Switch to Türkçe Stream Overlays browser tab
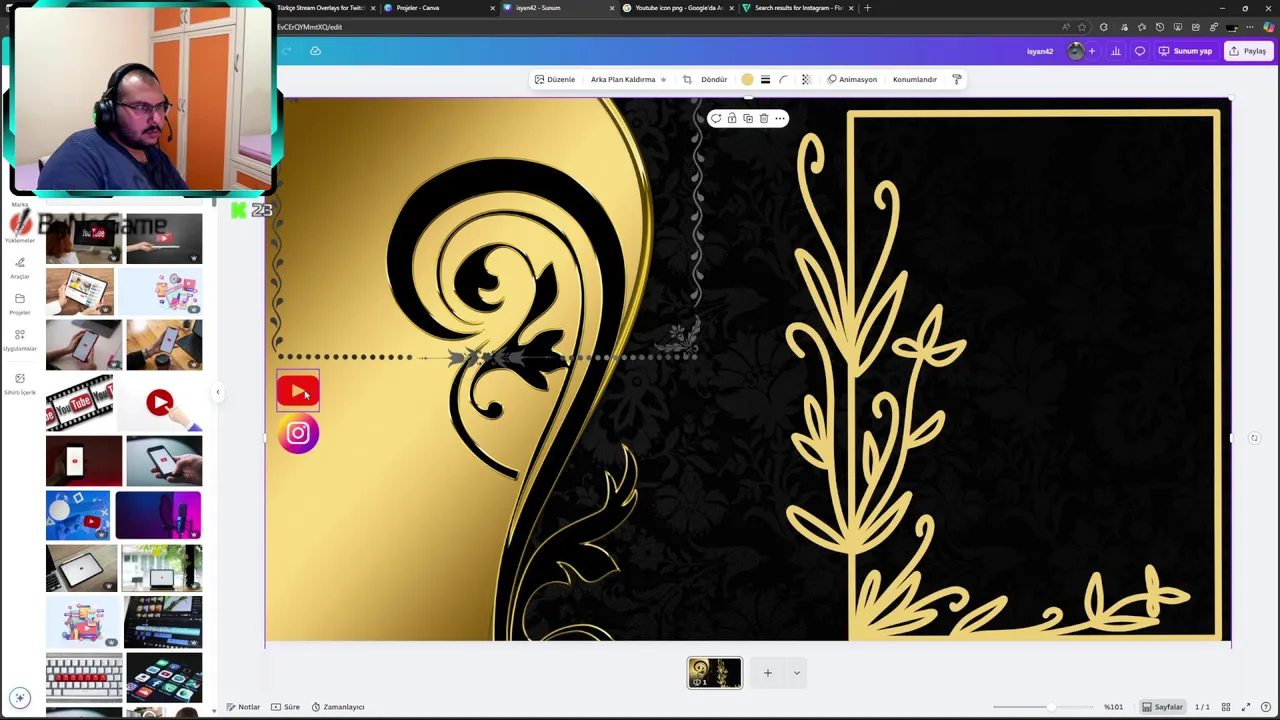 pyautogui.click(x=320, y=8)
